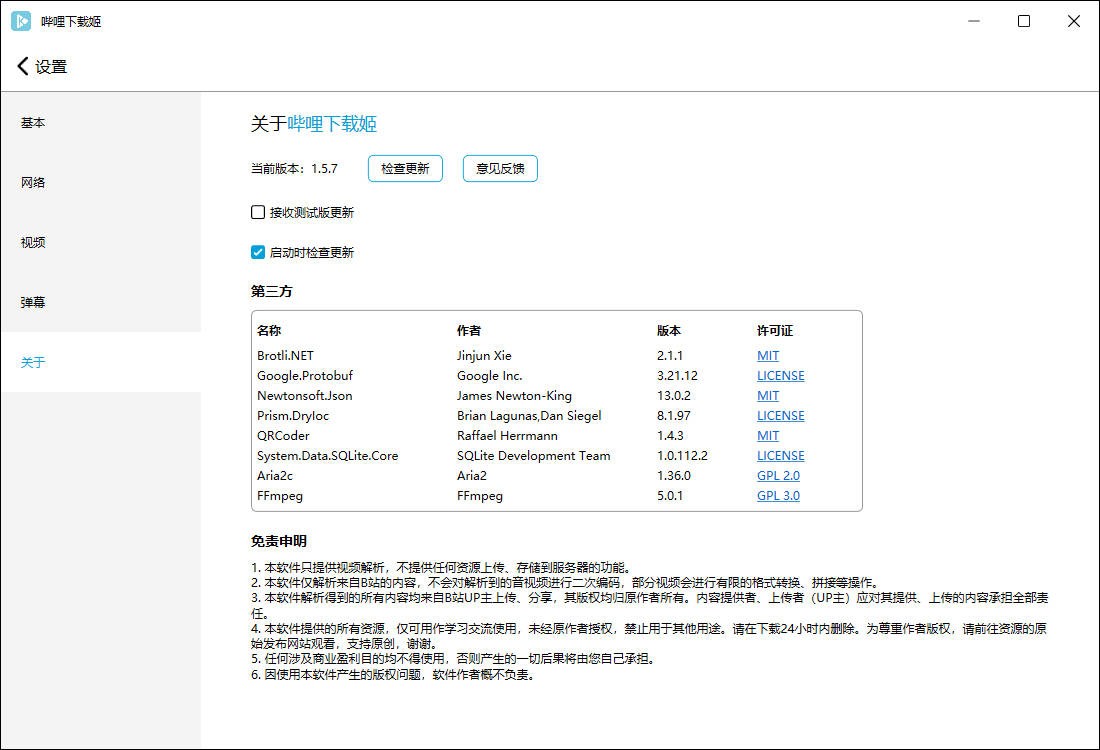This screenshot has height=750, width=1100.
Task: Click the version 5.0.1 cell
Action: point(670,495)
